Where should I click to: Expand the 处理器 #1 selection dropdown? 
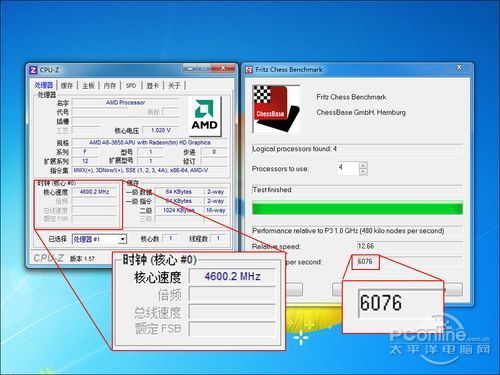point(123,239)
